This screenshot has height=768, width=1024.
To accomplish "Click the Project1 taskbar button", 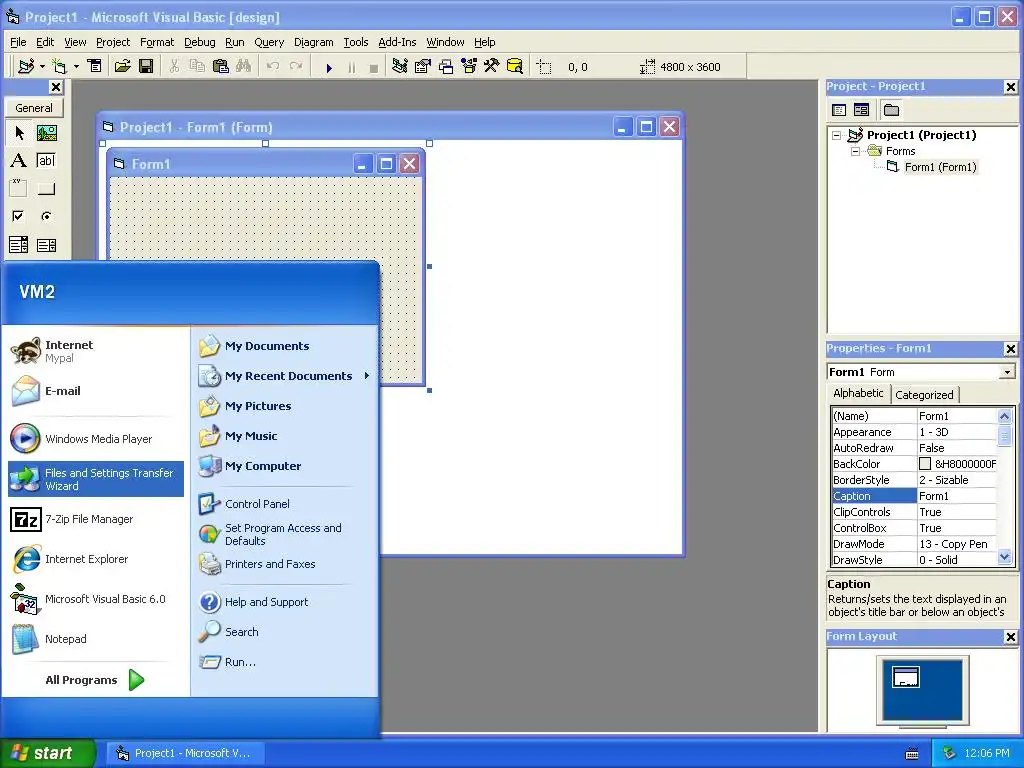I will pyautogui.click(x=185, y=753).
